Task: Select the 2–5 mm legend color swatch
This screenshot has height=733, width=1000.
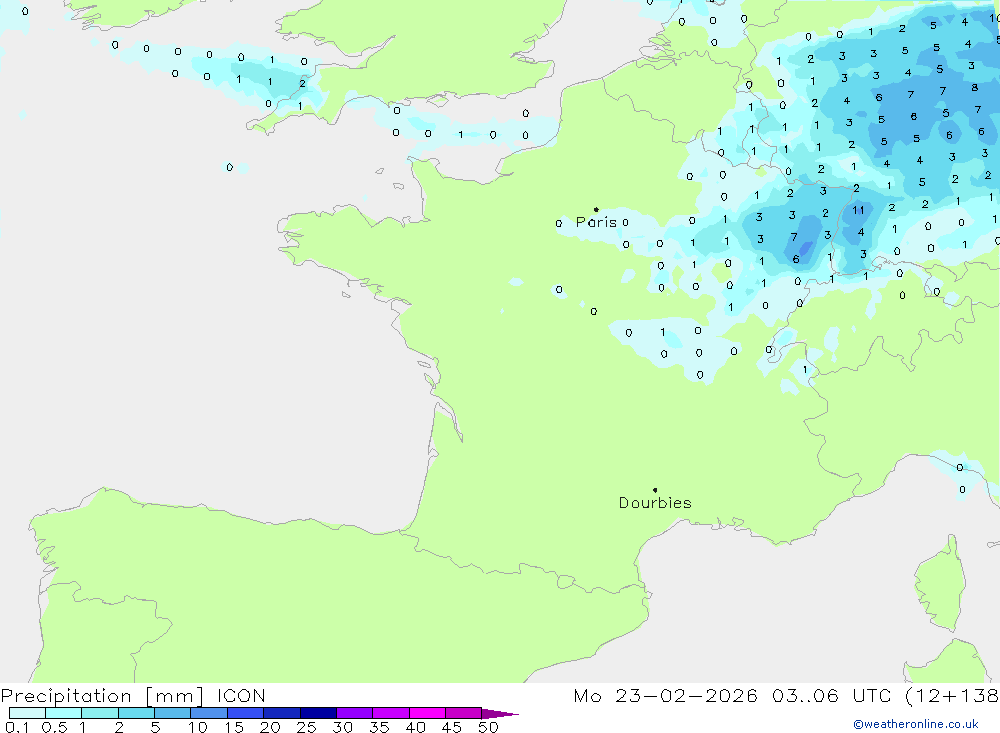Action: coord(136,713)
